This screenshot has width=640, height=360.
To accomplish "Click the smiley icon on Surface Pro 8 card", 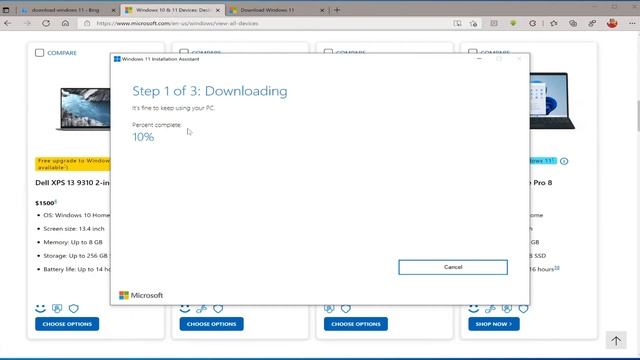I will pos(473,309).
